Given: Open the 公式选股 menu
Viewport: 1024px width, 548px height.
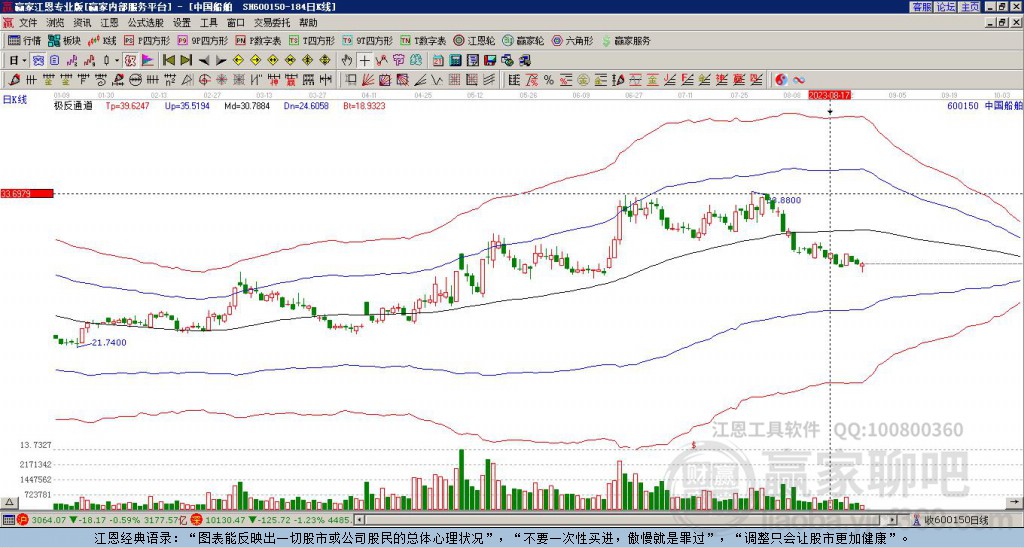Looking at the screenshot, I should tap(146, 23).
